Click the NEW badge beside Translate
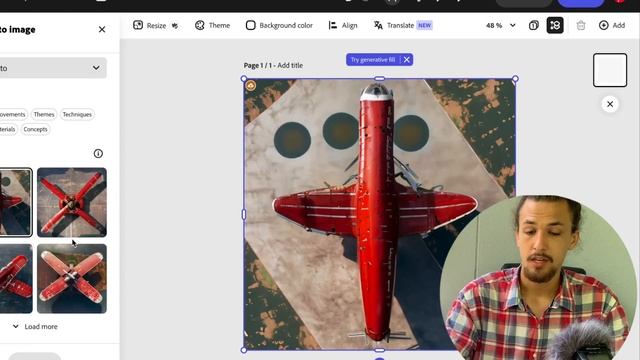Image resolution: width=640 pixels, height=360 pixels. point(424,25)
